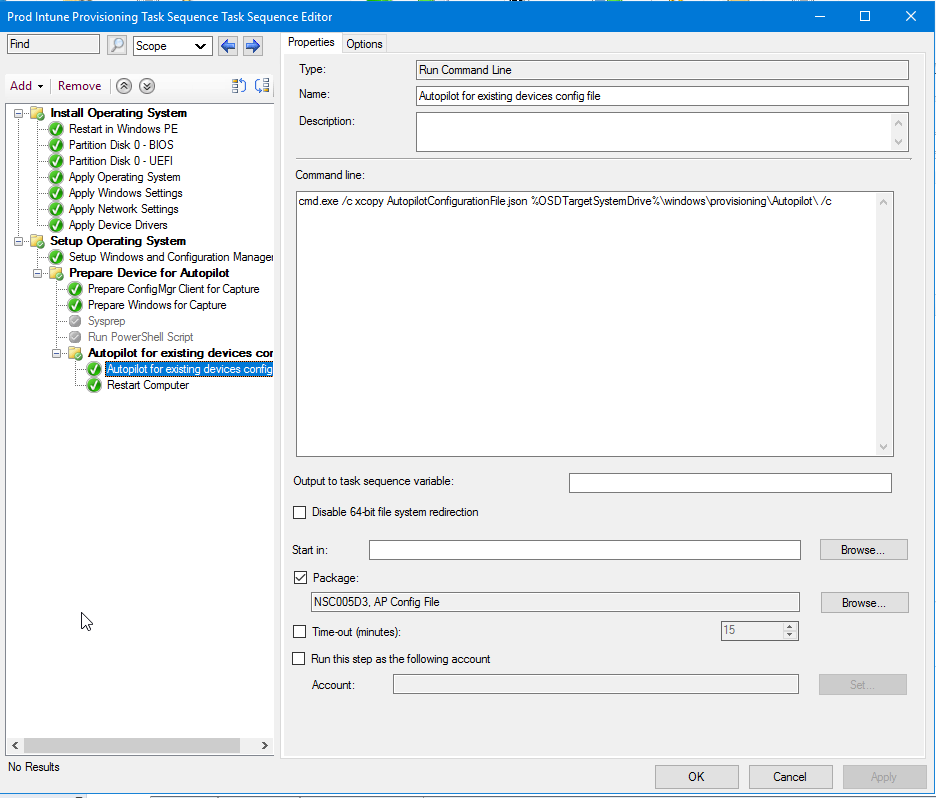Go to previous search result arrow
The height and width of the screenshot is (798, 936).
click(228, 46)
